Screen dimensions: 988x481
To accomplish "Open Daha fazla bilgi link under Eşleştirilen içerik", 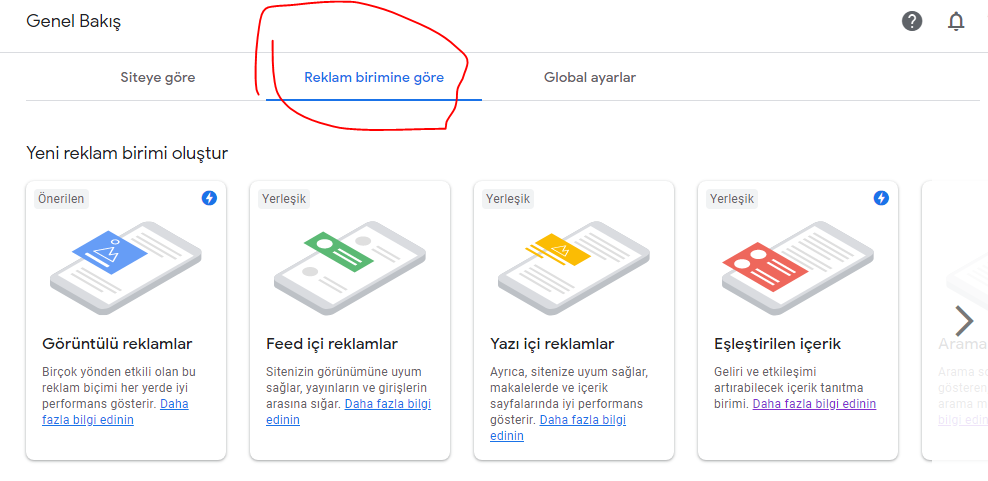I will (x=814, y=404).
